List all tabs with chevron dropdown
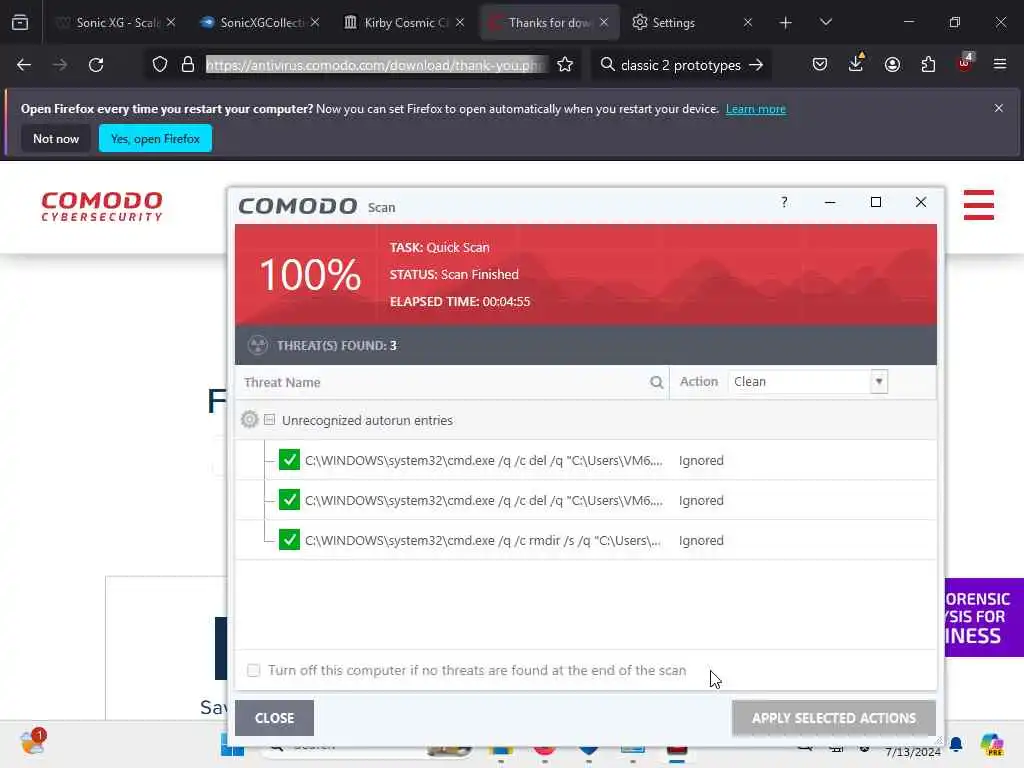The height and width of the screenshot is (768, 1024). click(825, 22)
